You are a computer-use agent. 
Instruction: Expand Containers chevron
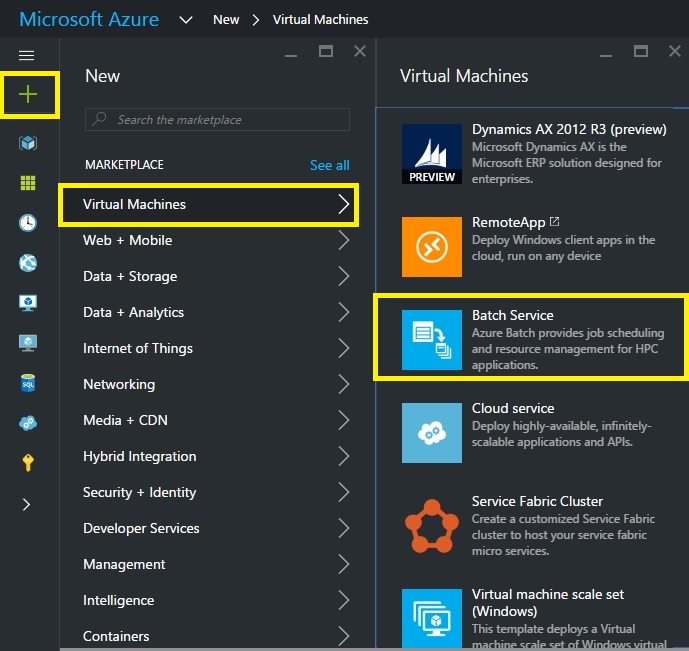point(344,636)
